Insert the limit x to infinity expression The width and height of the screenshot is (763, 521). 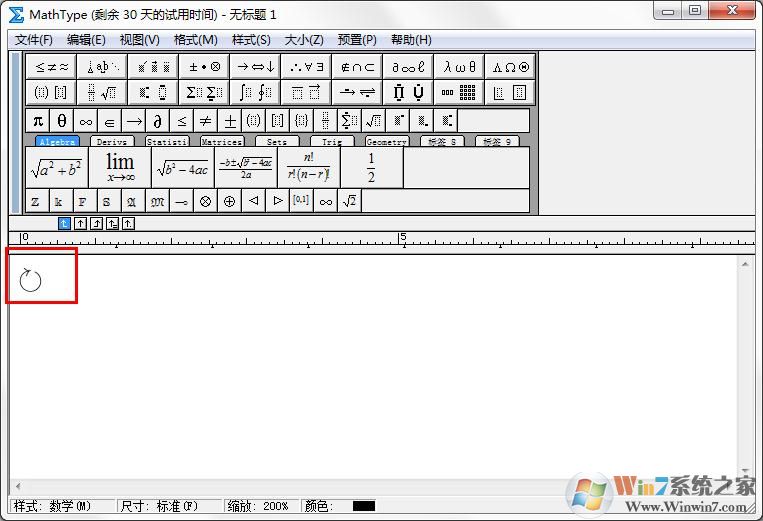[x=120, y=168]
